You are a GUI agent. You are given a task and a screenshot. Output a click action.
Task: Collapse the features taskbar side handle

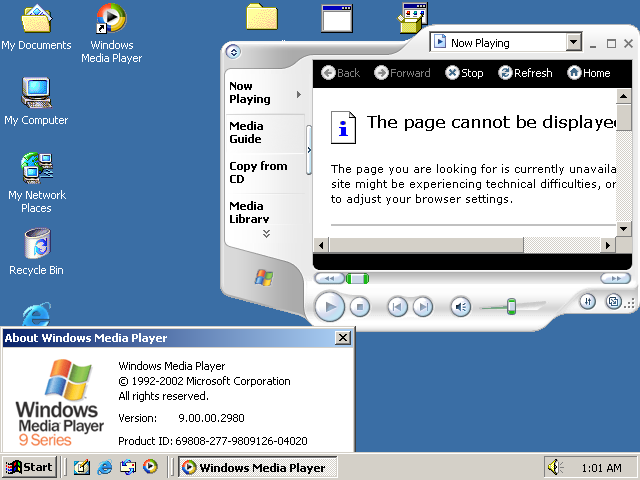click(x=309, y=150)
